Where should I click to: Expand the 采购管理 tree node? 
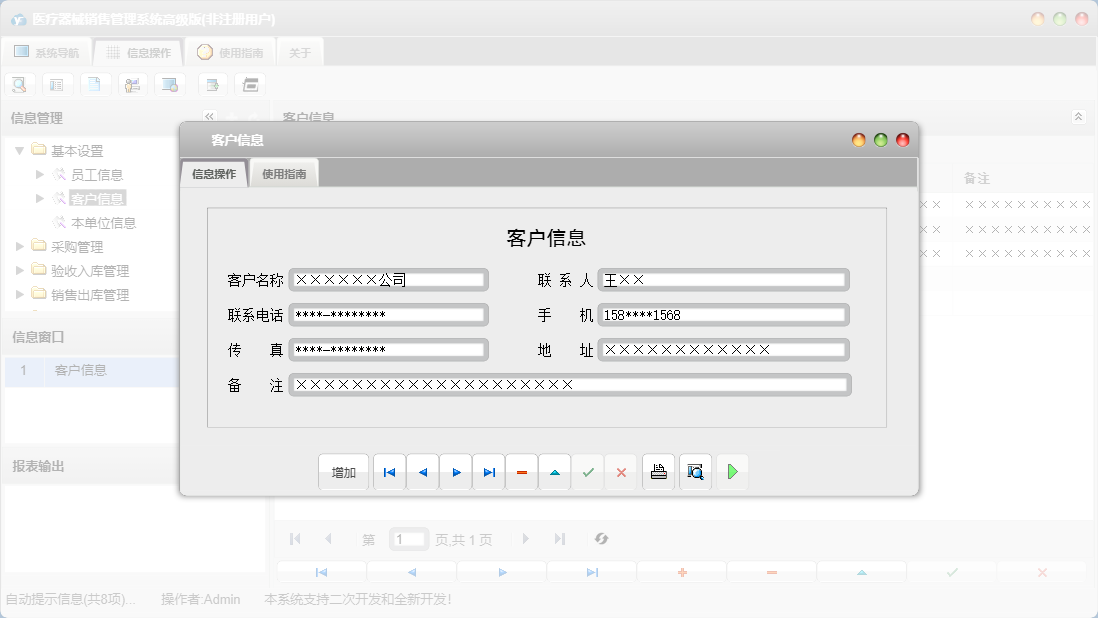coord(21,246)
